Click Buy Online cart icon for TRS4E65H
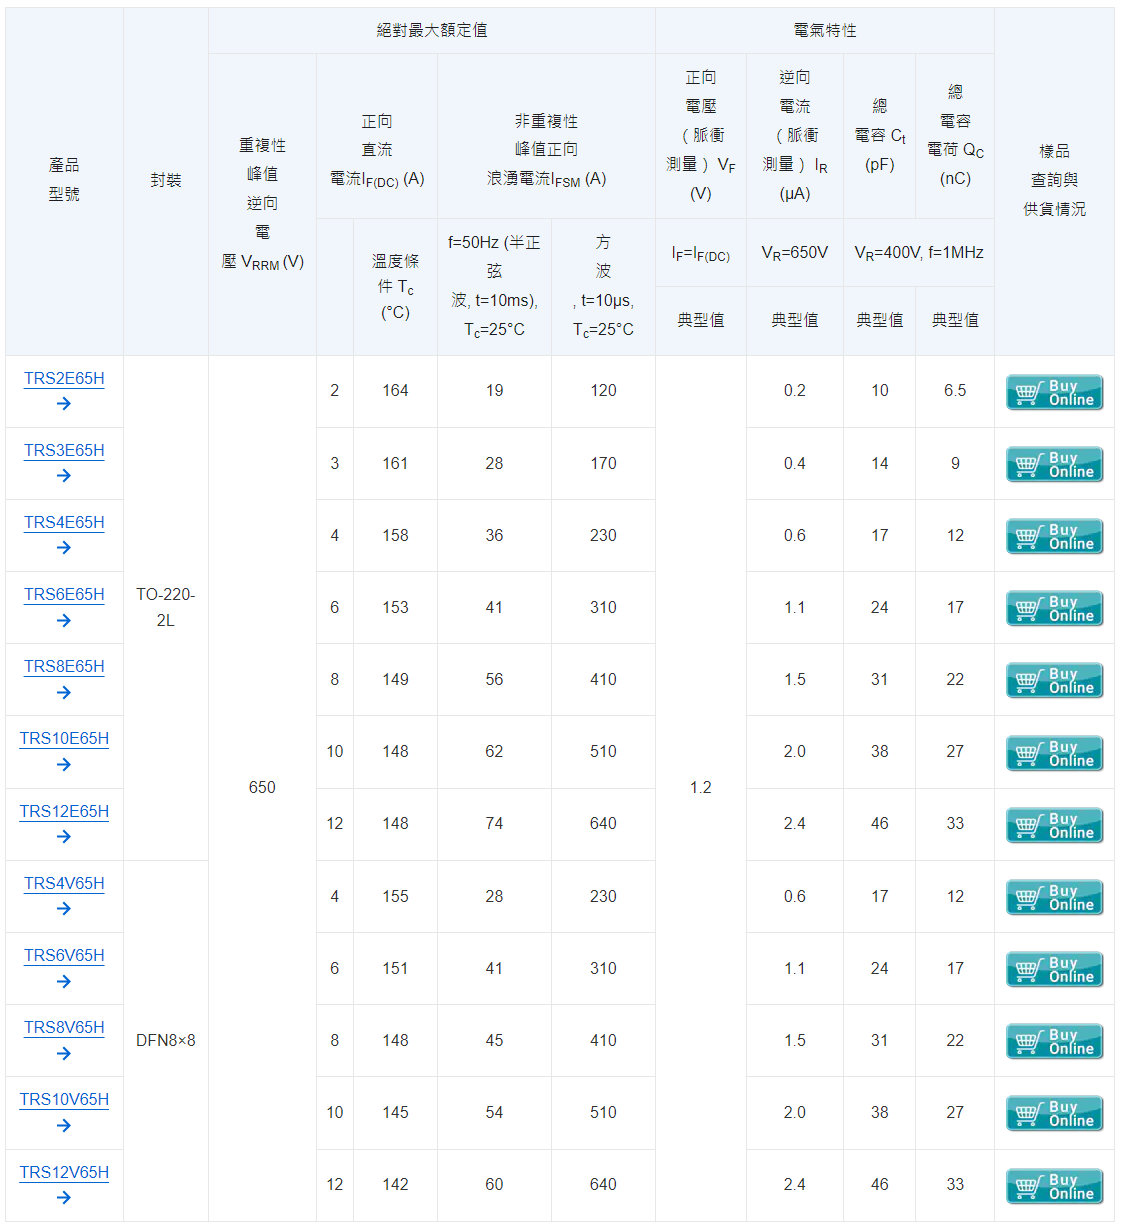This screenshot has height=1228, width=1122. tap(1054, 537)
